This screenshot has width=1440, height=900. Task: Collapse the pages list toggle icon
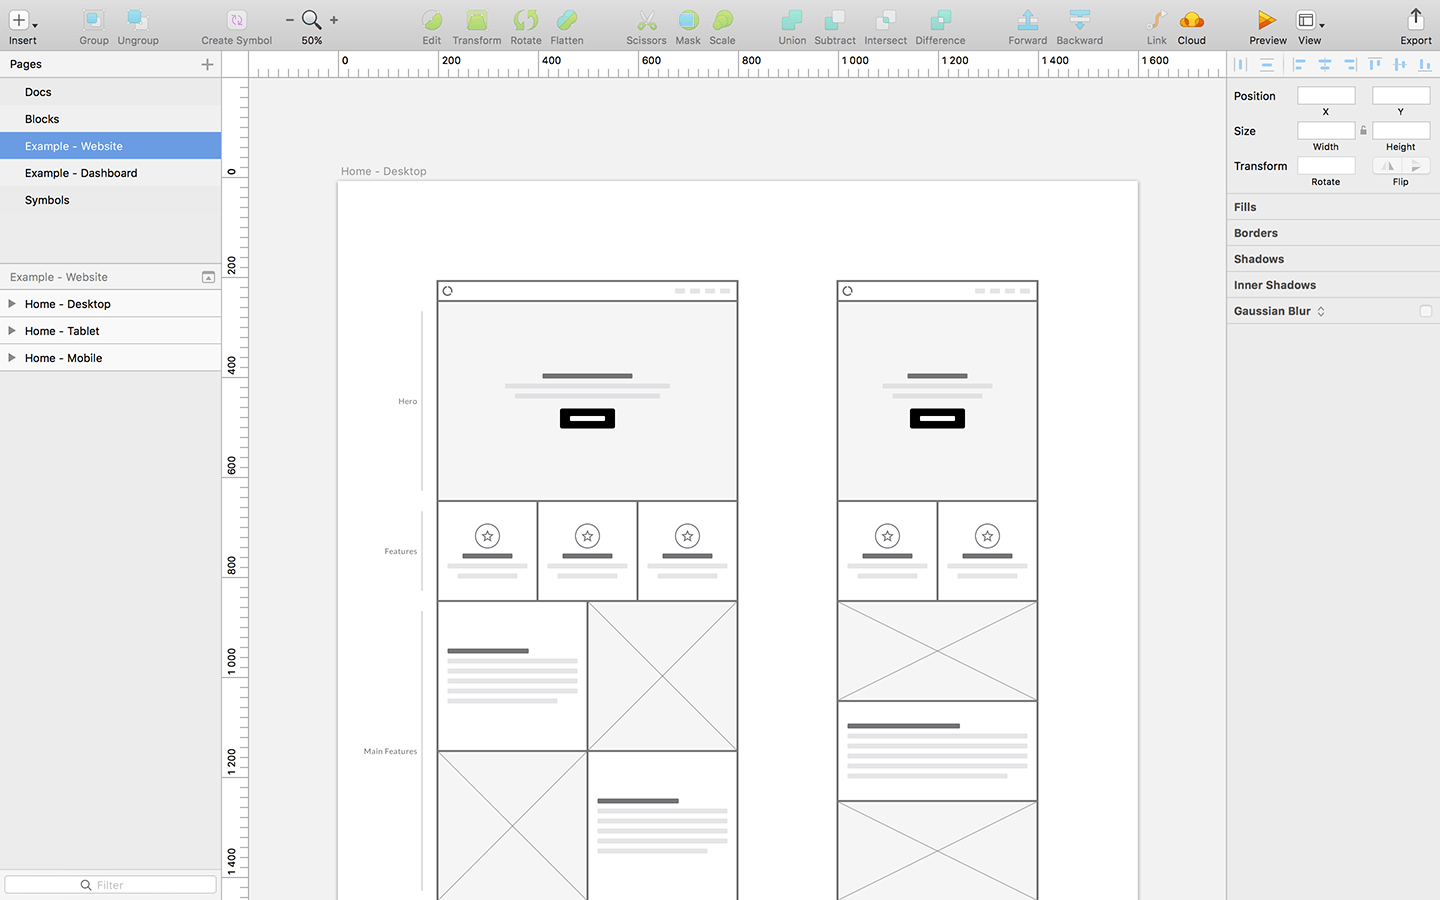pos(208,277)
